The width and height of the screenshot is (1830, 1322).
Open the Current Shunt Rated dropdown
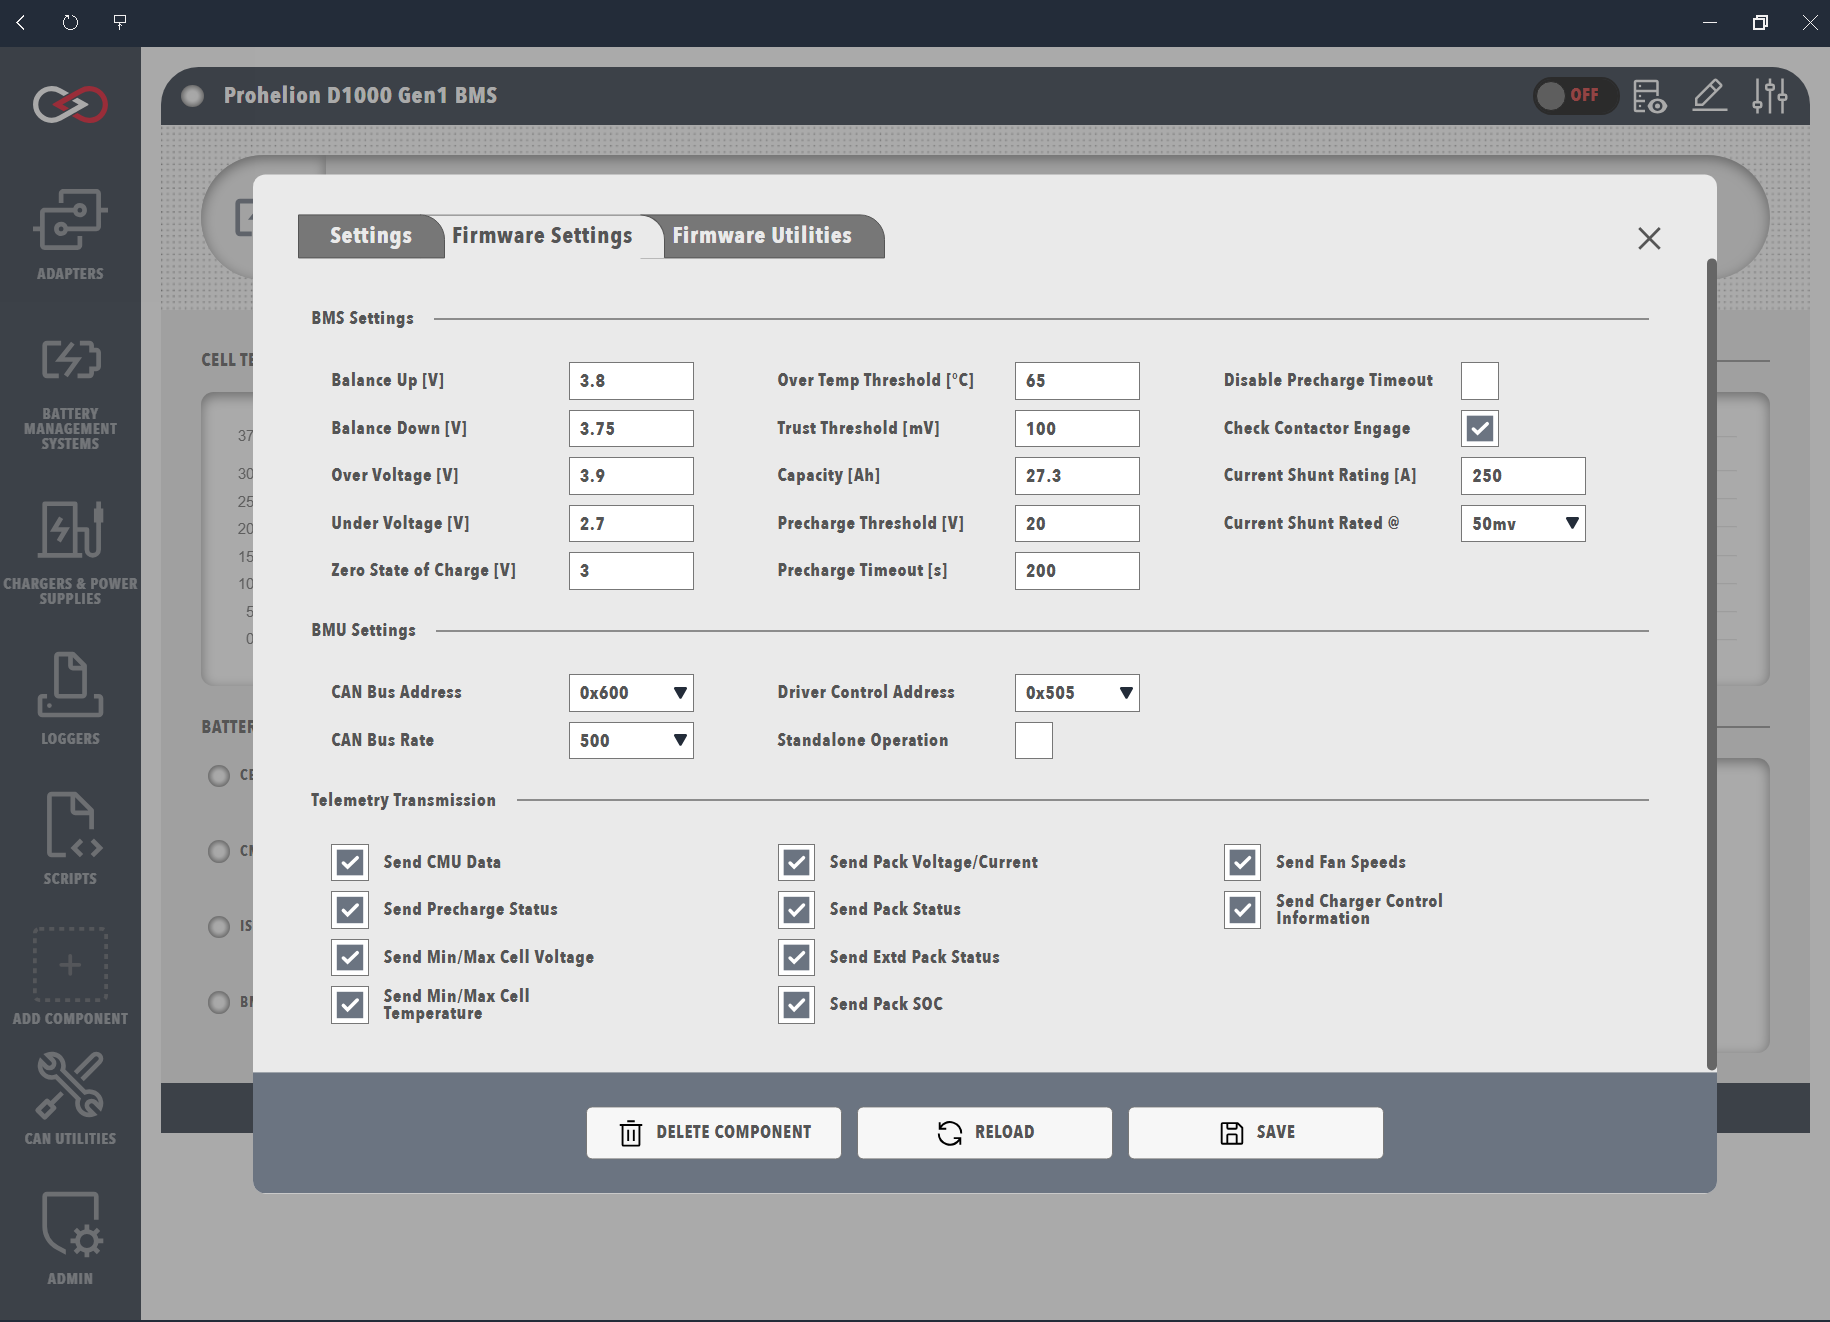point(1523,523)
